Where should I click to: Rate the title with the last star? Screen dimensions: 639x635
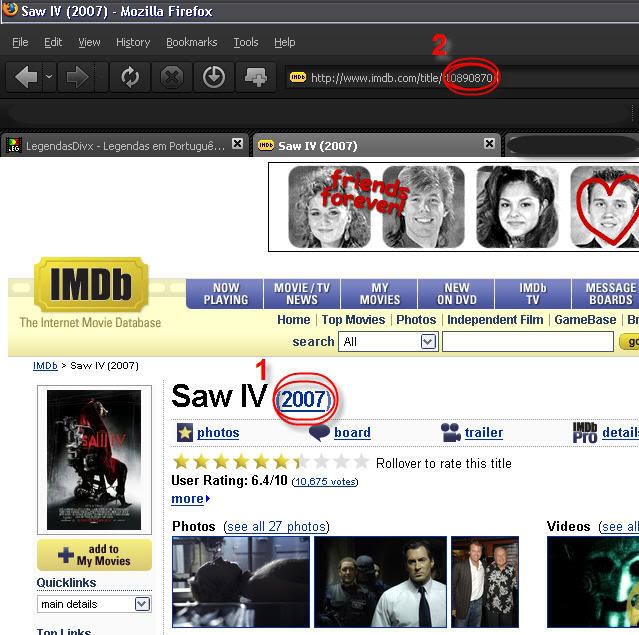click(x=361, y=462)
